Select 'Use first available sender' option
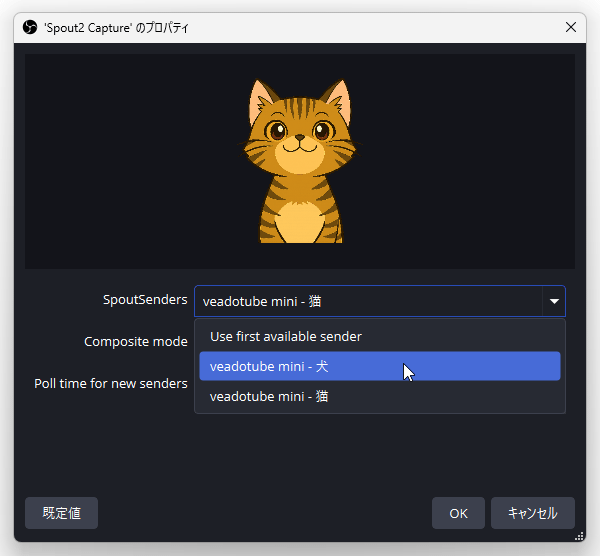The width and height of the screenshot is (600, 556). pyautogui.click(x=380, y=336)
